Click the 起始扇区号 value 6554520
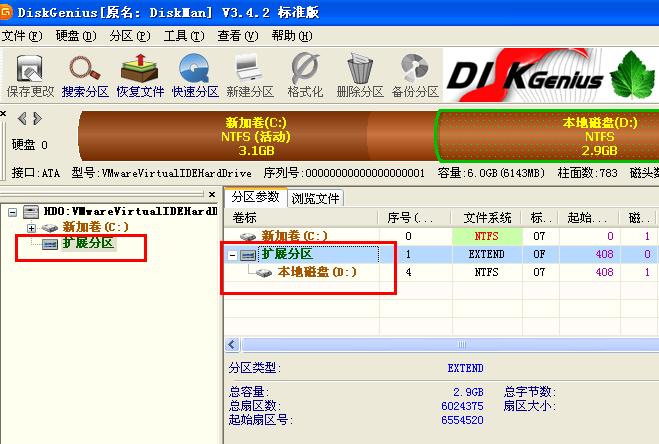The height and width of the screenshot is (444, 659). click(462, 420)
